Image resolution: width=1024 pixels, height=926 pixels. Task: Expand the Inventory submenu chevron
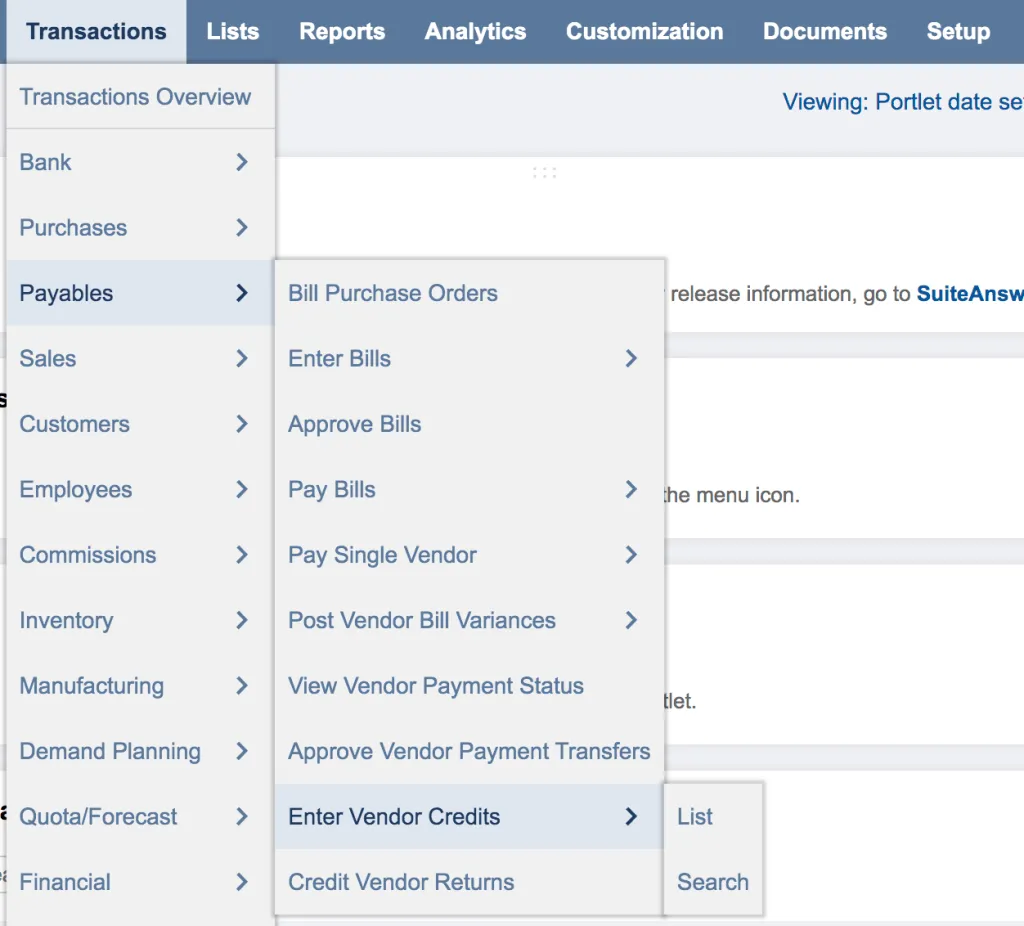tap(242, 620)
